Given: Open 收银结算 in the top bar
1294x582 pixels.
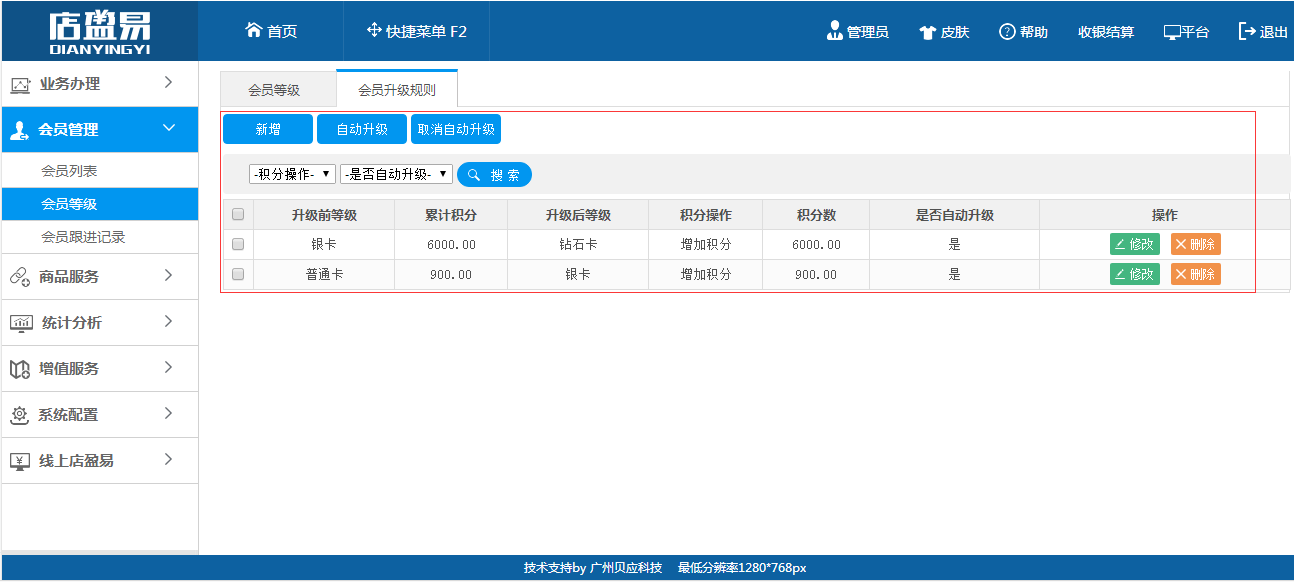Looking at the screenshot, I should pos(1105,32).
